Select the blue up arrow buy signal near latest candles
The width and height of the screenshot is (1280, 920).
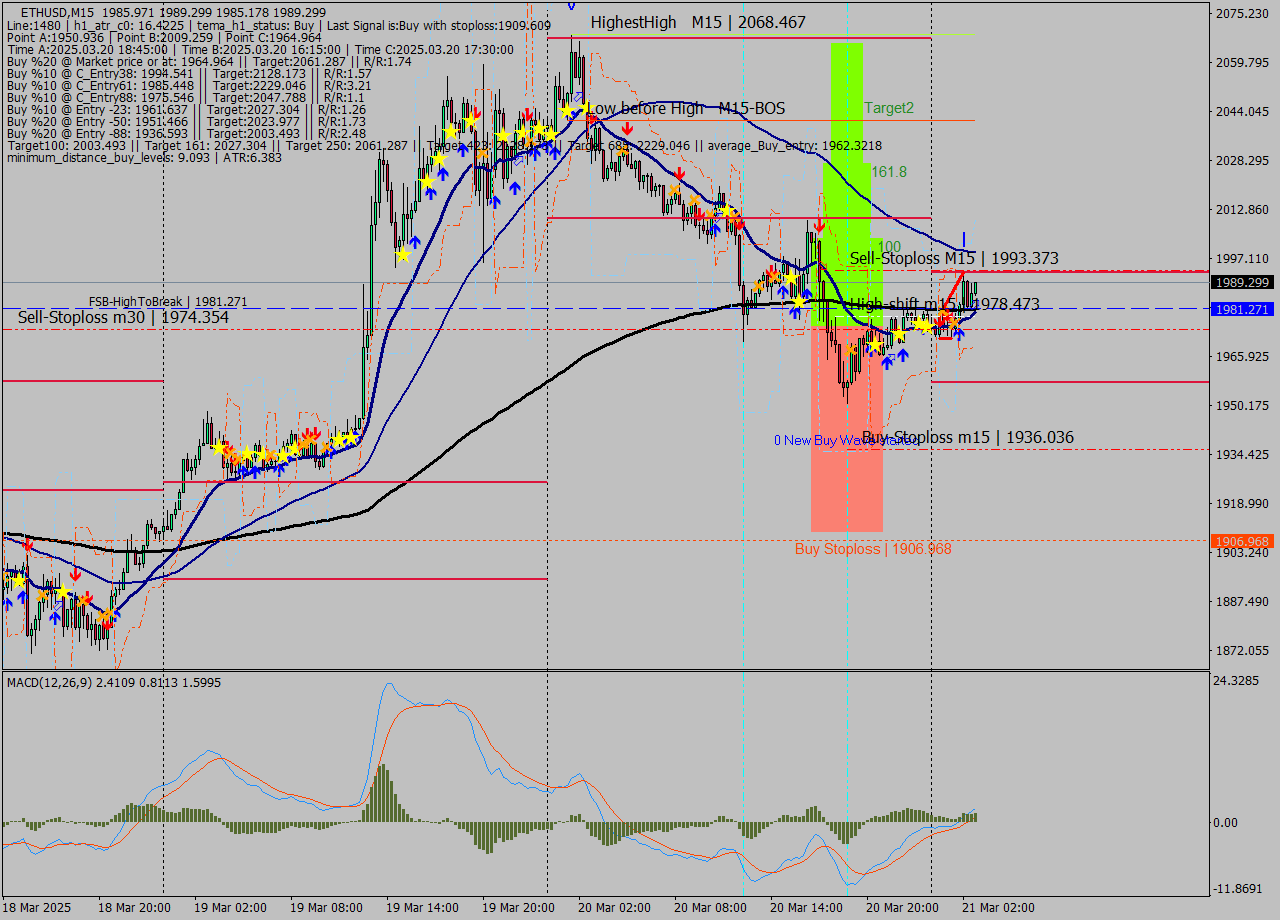[x=957, y=334]
